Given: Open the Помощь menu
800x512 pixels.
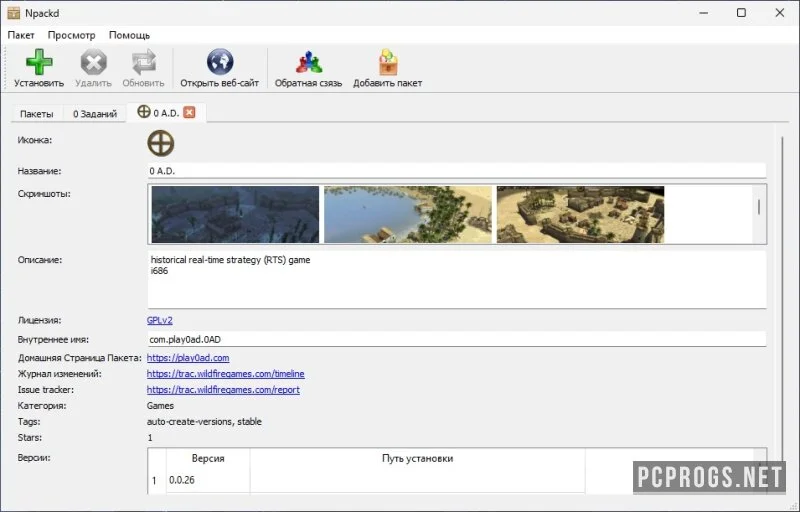Looking at the screenshot, I should click(x=130, y=35).
